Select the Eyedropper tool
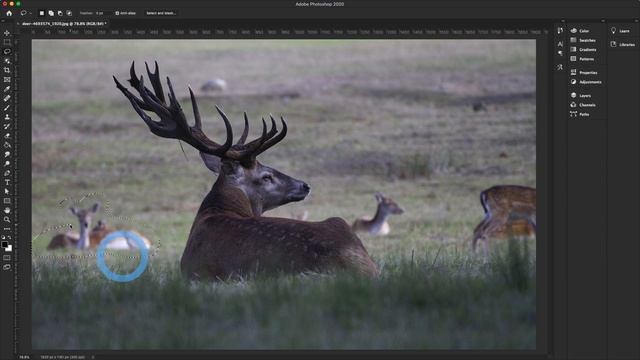The image size is (640, 360). 7,89
